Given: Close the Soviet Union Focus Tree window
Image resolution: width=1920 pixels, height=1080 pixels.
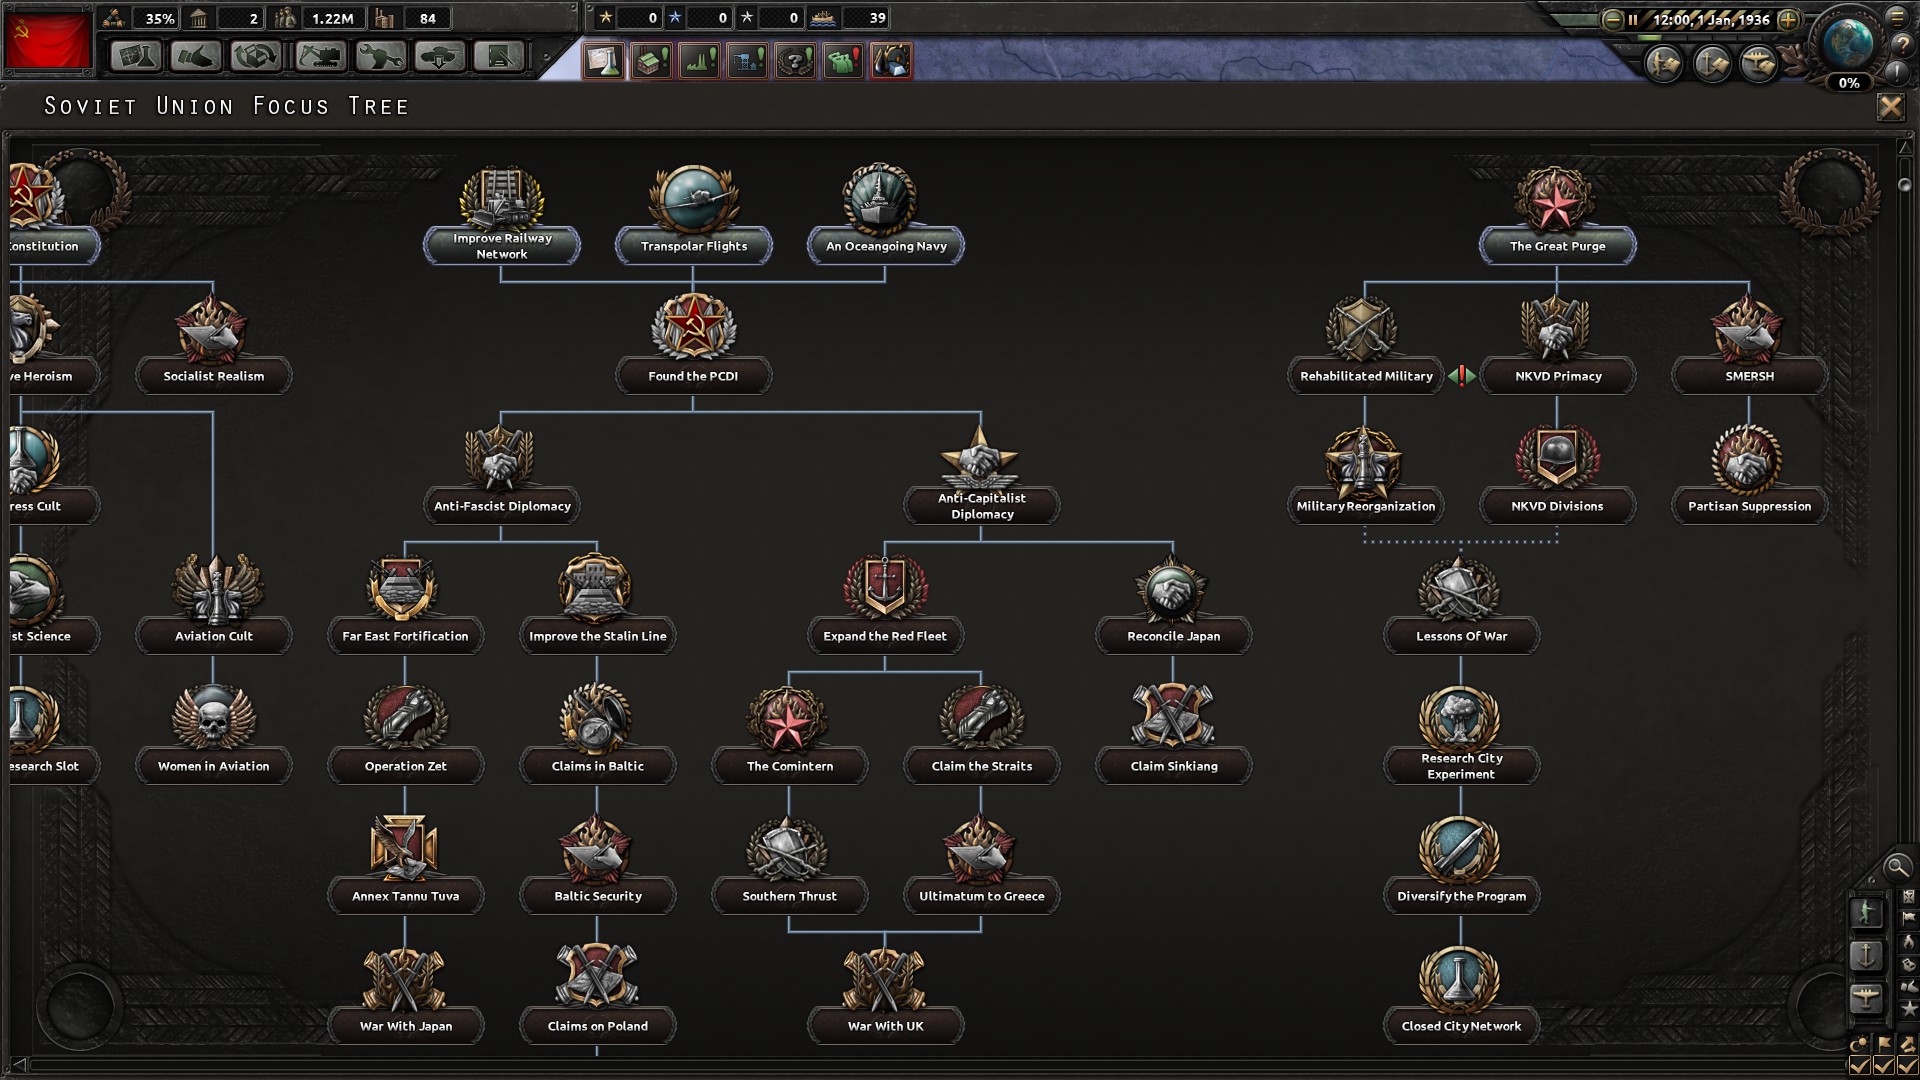Looking at the screenshot, I should (x=1890, y=107).
